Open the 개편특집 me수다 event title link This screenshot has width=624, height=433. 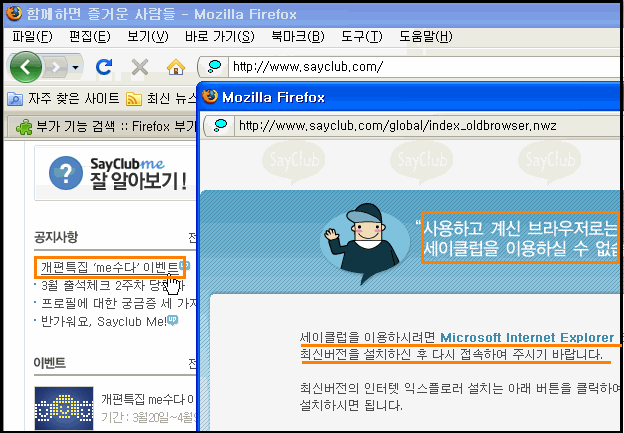pos(147,399)
